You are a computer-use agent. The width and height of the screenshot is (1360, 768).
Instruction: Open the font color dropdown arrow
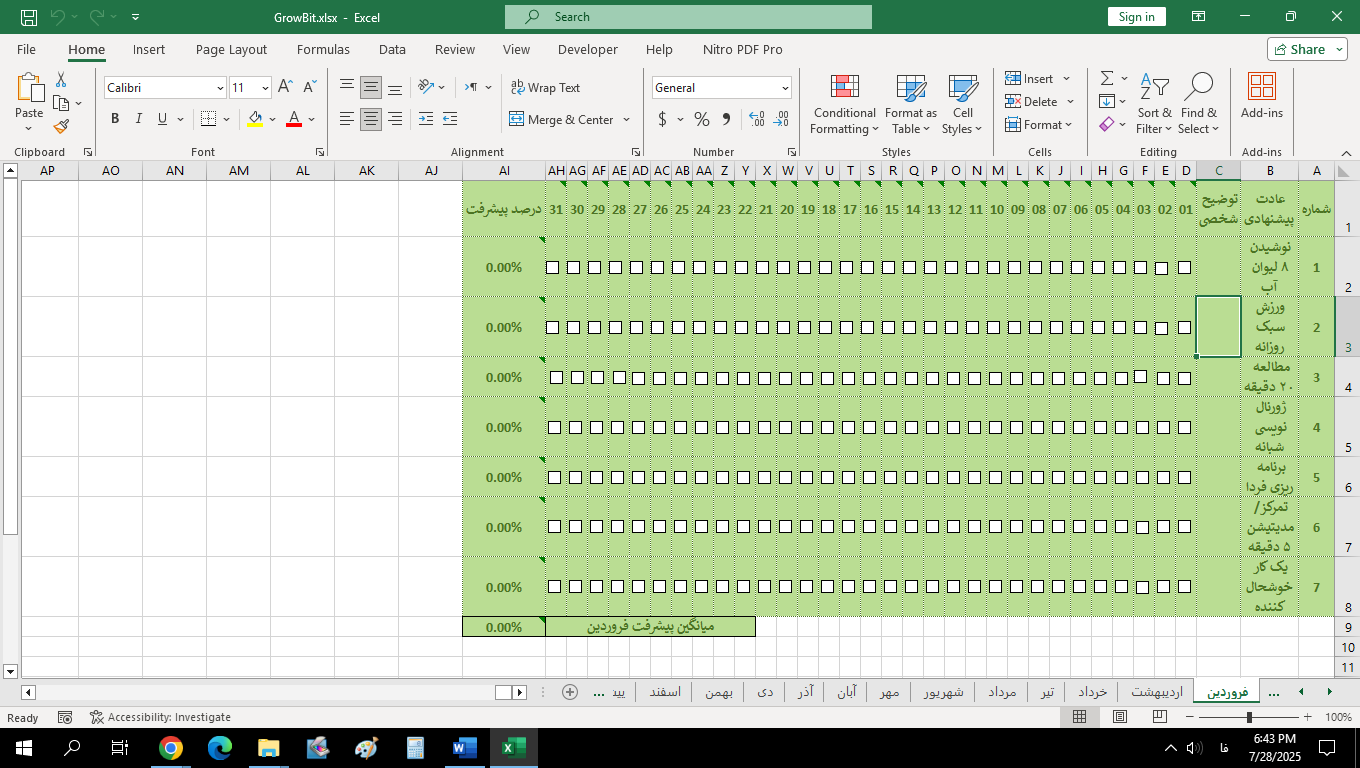[x=312, y=119]
